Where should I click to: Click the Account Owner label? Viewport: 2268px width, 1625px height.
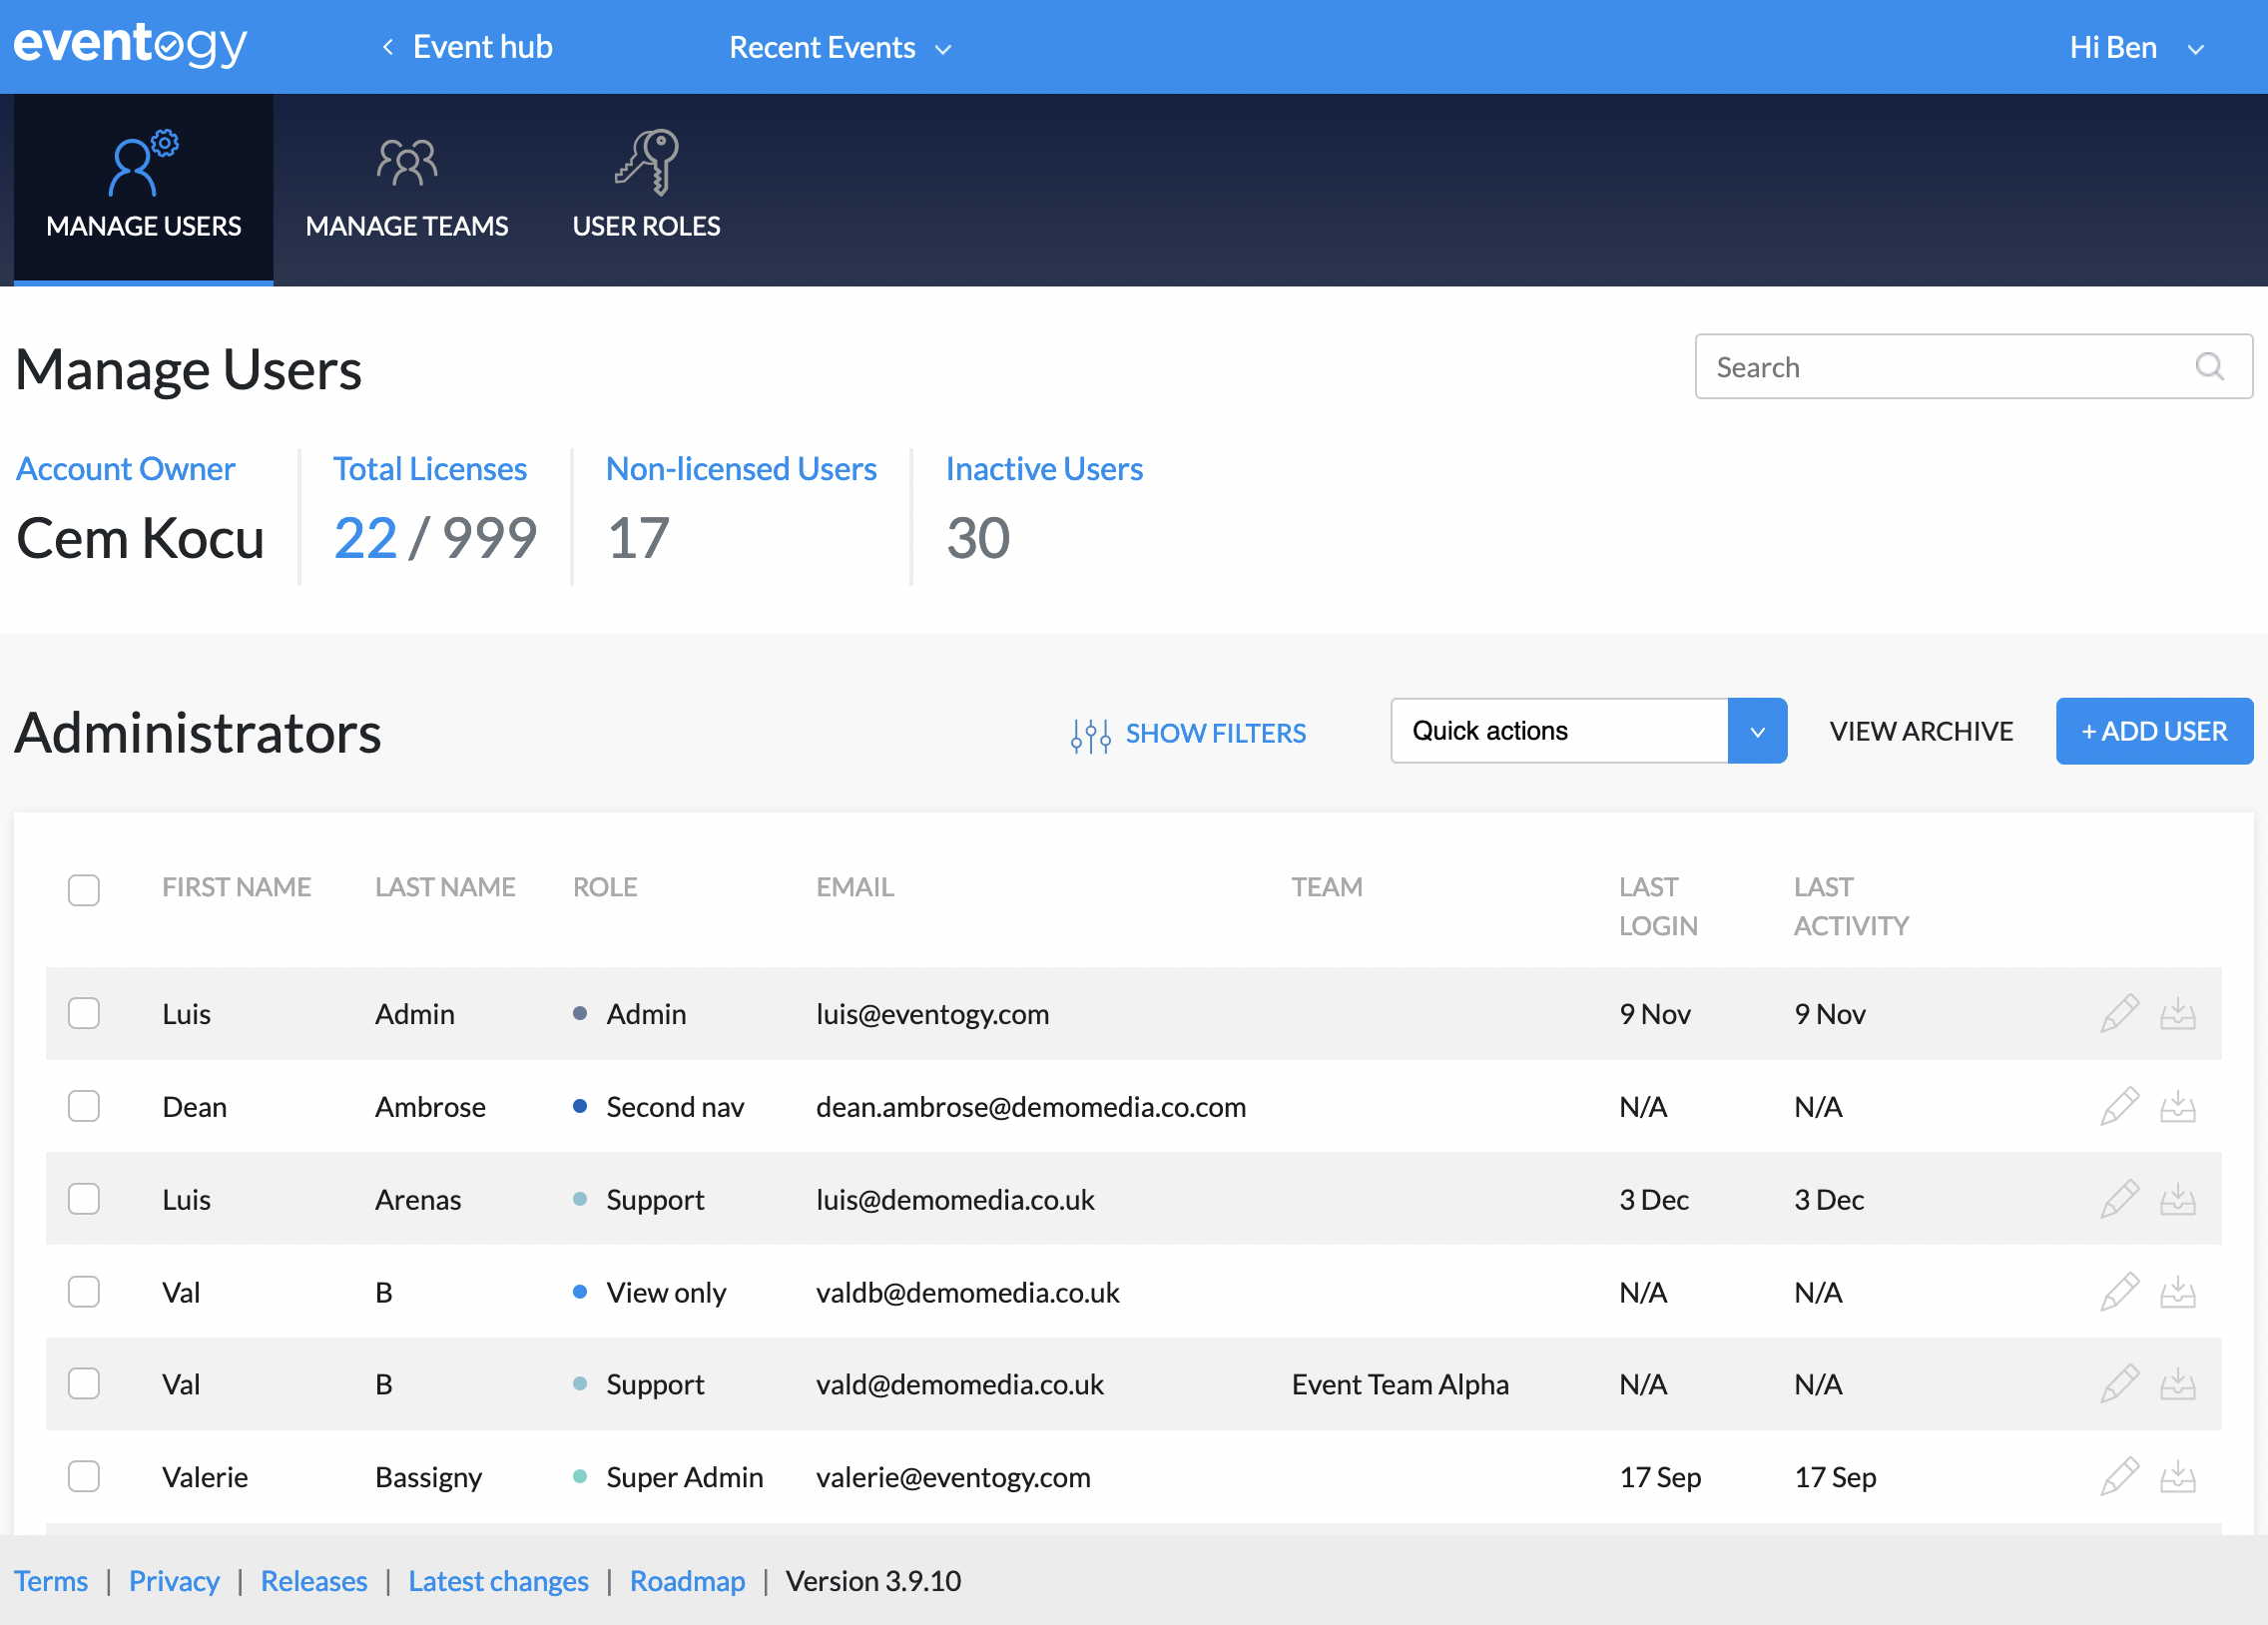[125, 469]
